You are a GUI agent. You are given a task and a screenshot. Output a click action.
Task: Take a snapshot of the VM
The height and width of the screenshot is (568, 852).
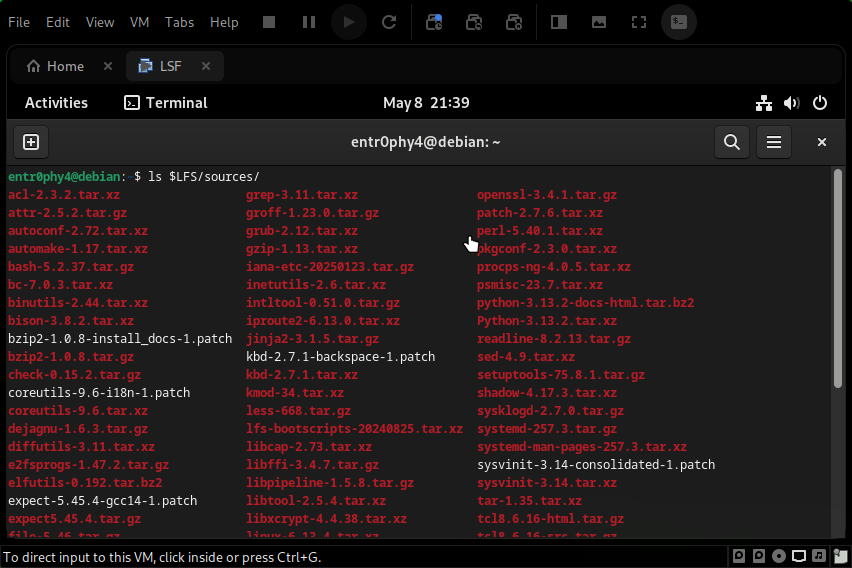tap(434, 22)
